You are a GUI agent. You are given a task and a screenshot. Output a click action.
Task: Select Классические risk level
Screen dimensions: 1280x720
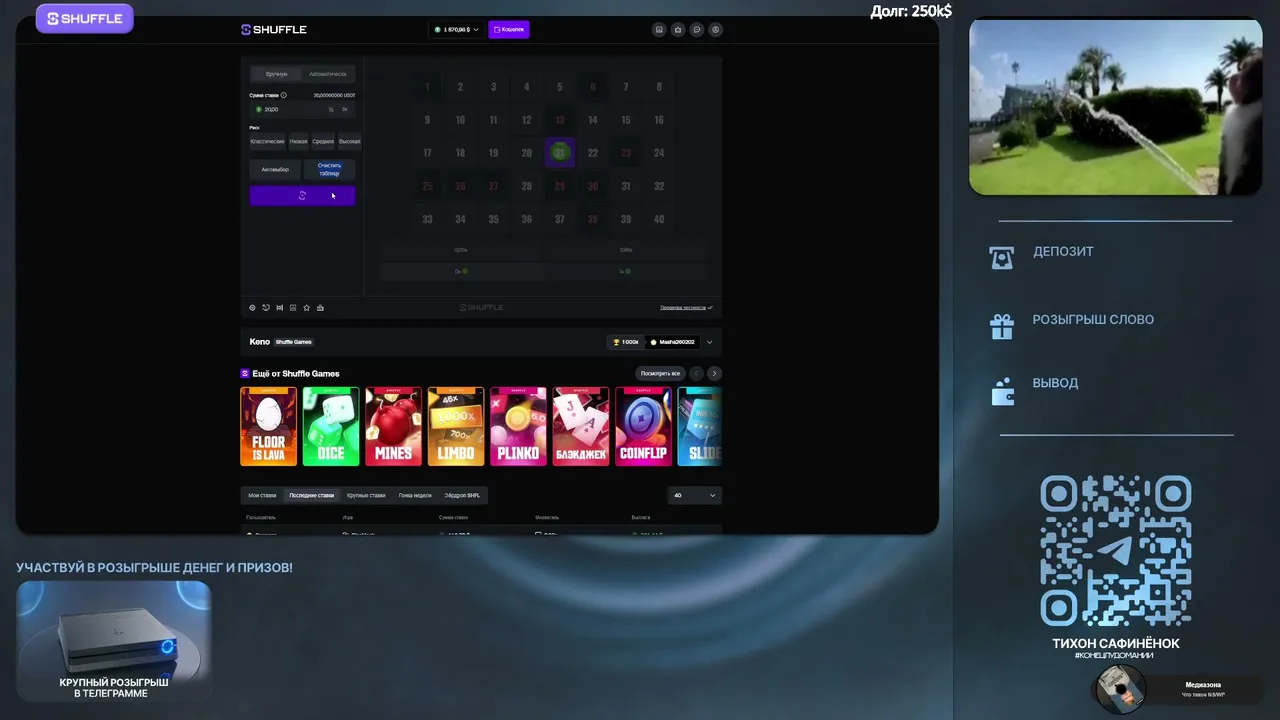tap(267, 141)
